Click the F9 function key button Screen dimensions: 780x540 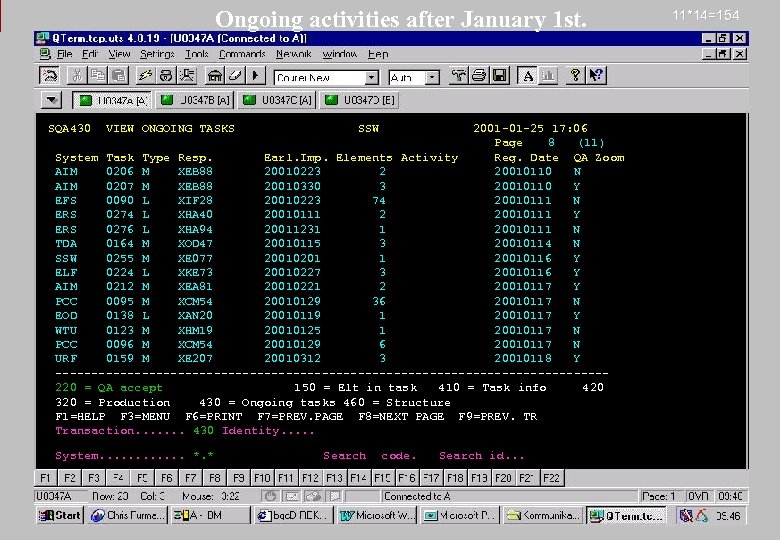pos(238,478)
